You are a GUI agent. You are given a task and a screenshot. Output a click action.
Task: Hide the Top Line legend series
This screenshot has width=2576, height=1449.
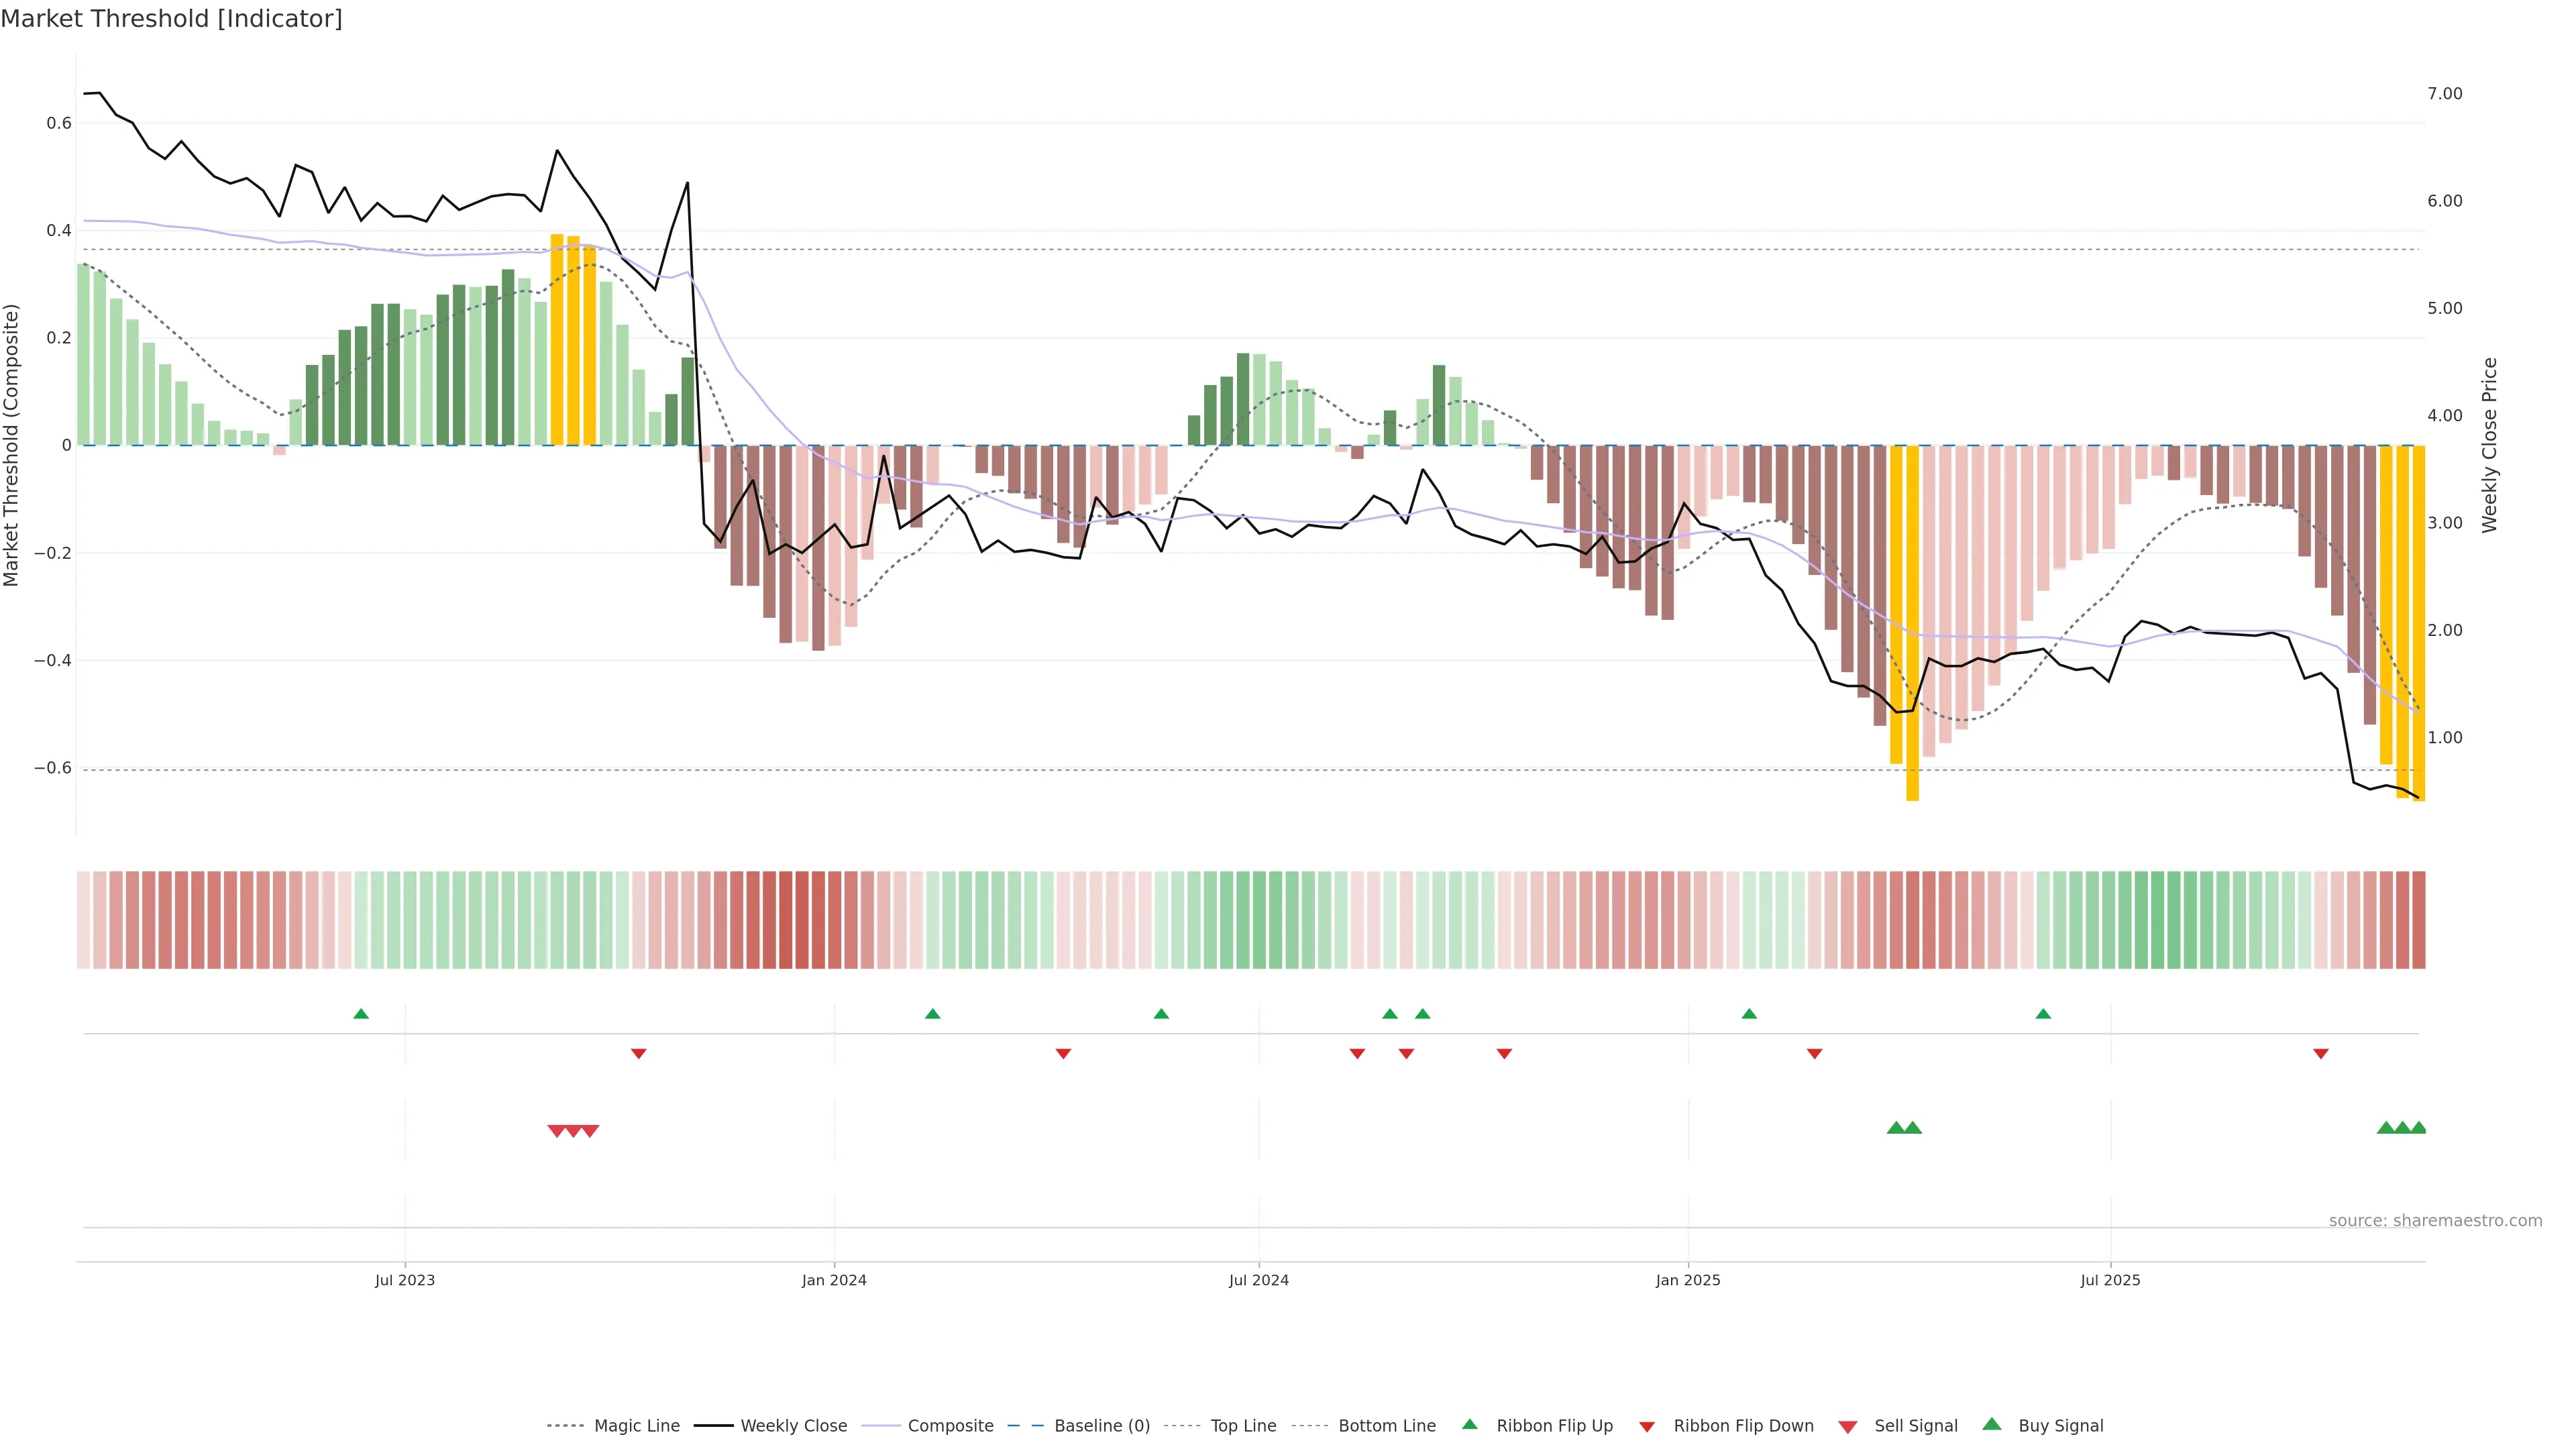coord(1243,1426)
